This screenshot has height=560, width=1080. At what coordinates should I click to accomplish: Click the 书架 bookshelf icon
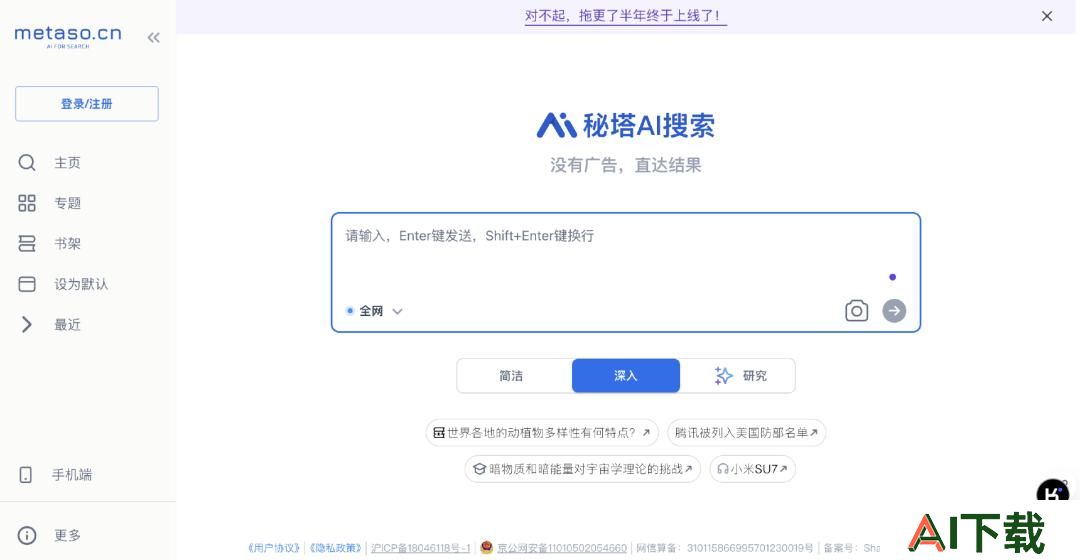(x=27, y=244)
